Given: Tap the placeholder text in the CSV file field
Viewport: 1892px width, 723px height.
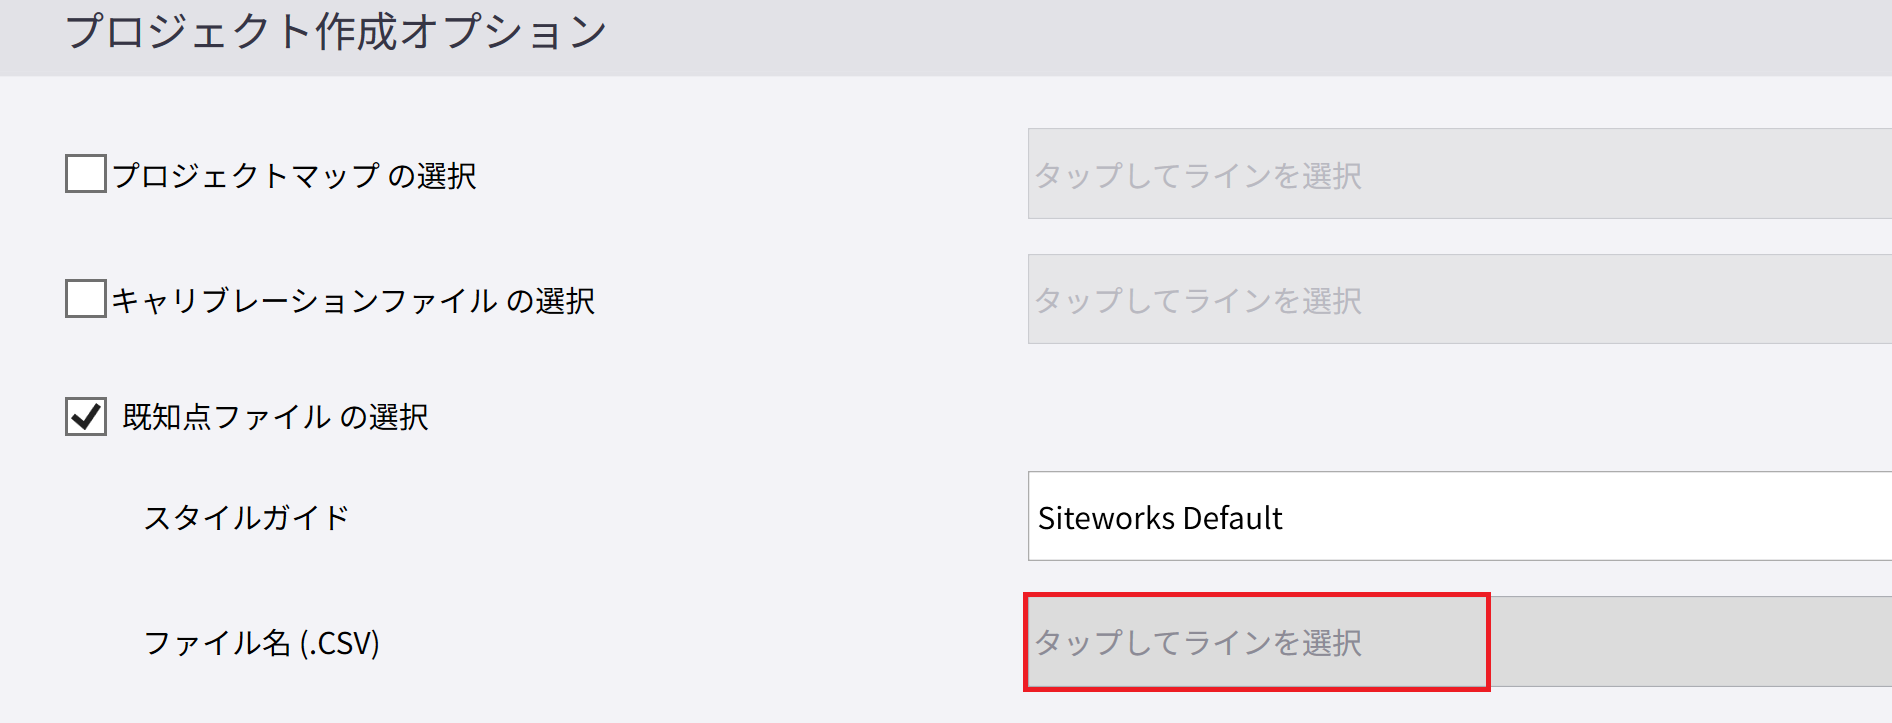Looking at the screenshot, I should click(1198, 643).
